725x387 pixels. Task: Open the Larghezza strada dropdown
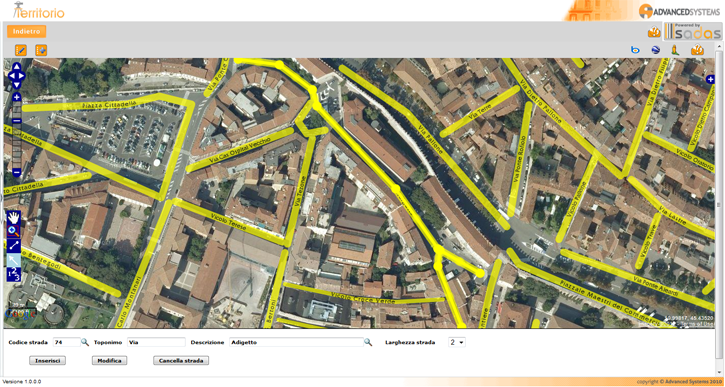coord(457,343)
